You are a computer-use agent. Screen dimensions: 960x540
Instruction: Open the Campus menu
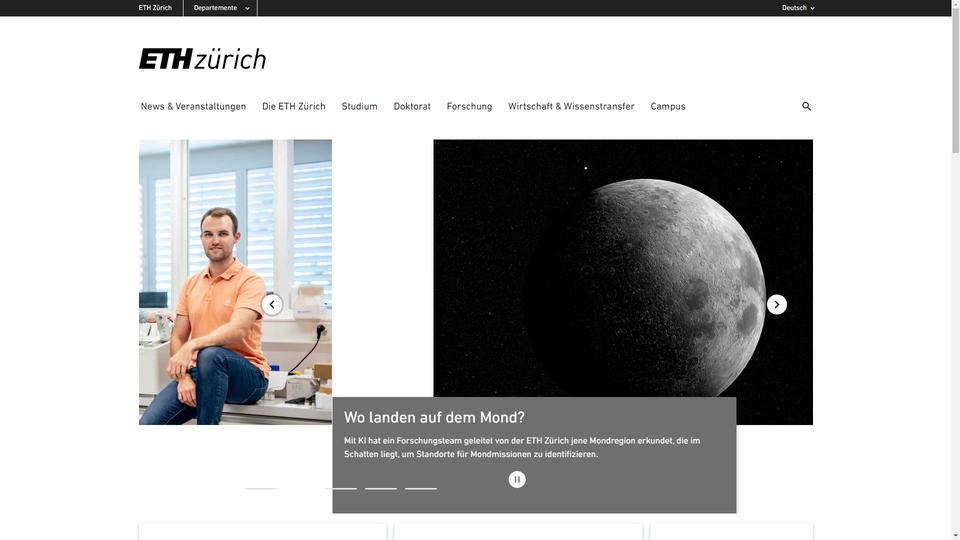tap(668, 107)
